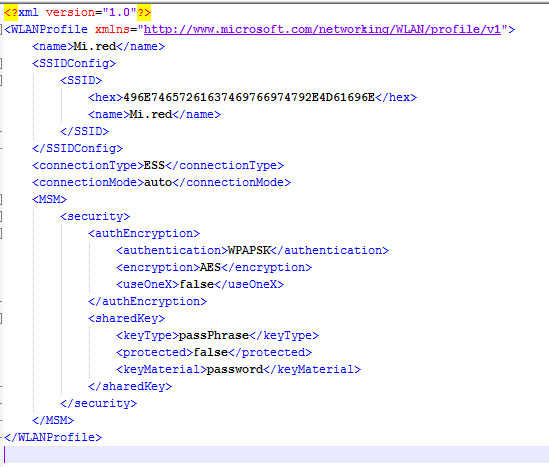Click the WPAPSK authentication value
The width and height of the screenshot is (549, 467).
(249, 250)
